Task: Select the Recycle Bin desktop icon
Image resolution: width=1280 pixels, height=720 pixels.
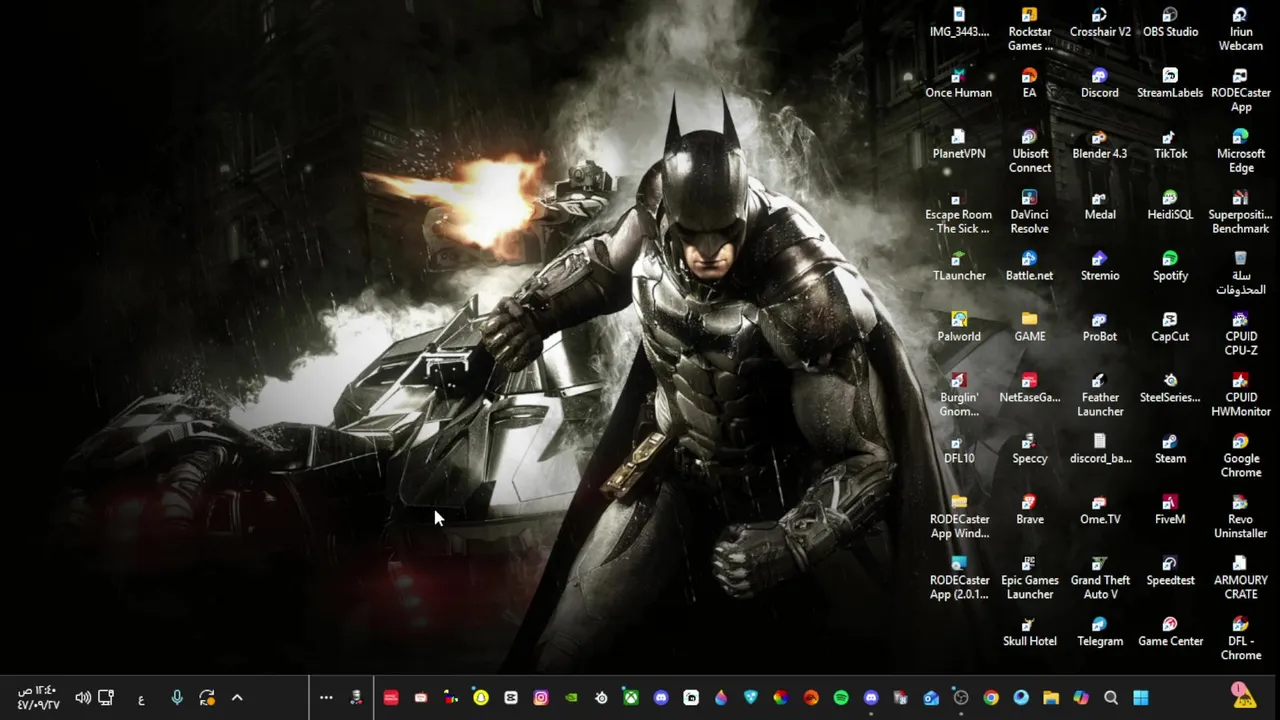Action: 1241,273
